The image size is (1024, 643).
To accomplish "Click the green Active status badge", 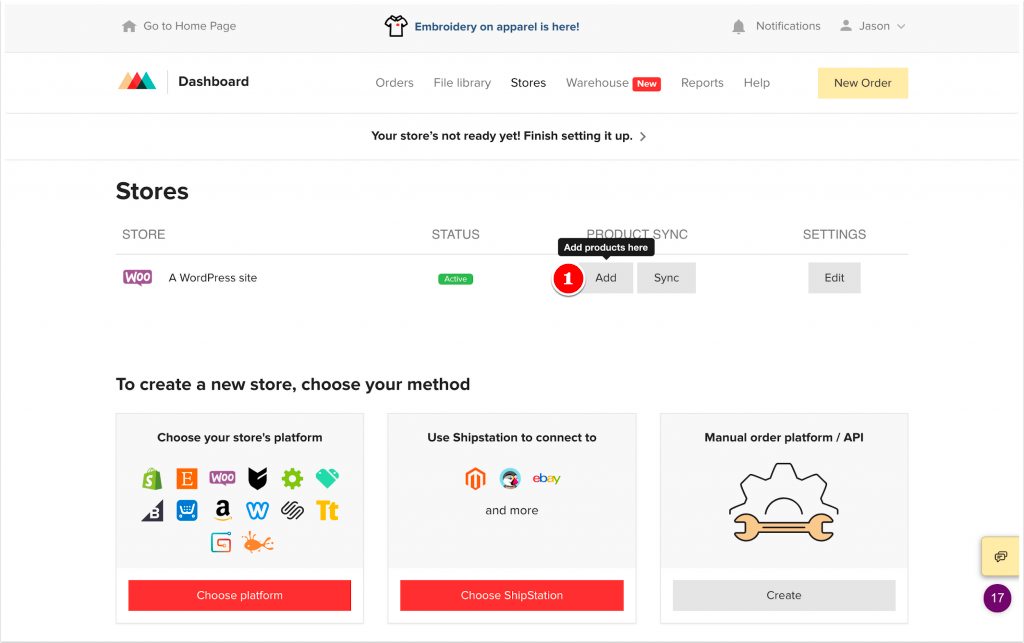I will tap(455, 279).
